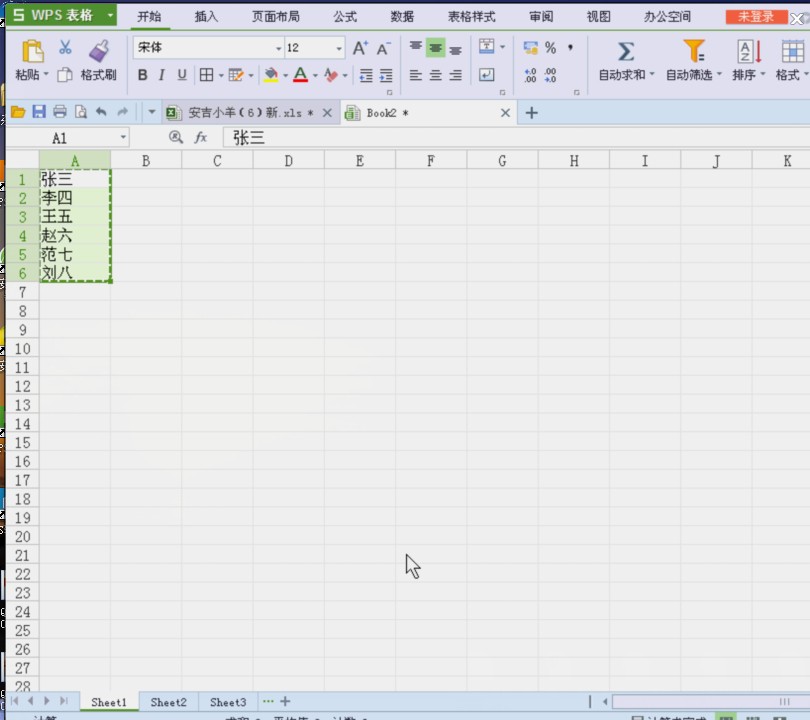Viewport: 810px width, 720px height.
Task: Open the font name dropdown
Action: click(278, 49)
